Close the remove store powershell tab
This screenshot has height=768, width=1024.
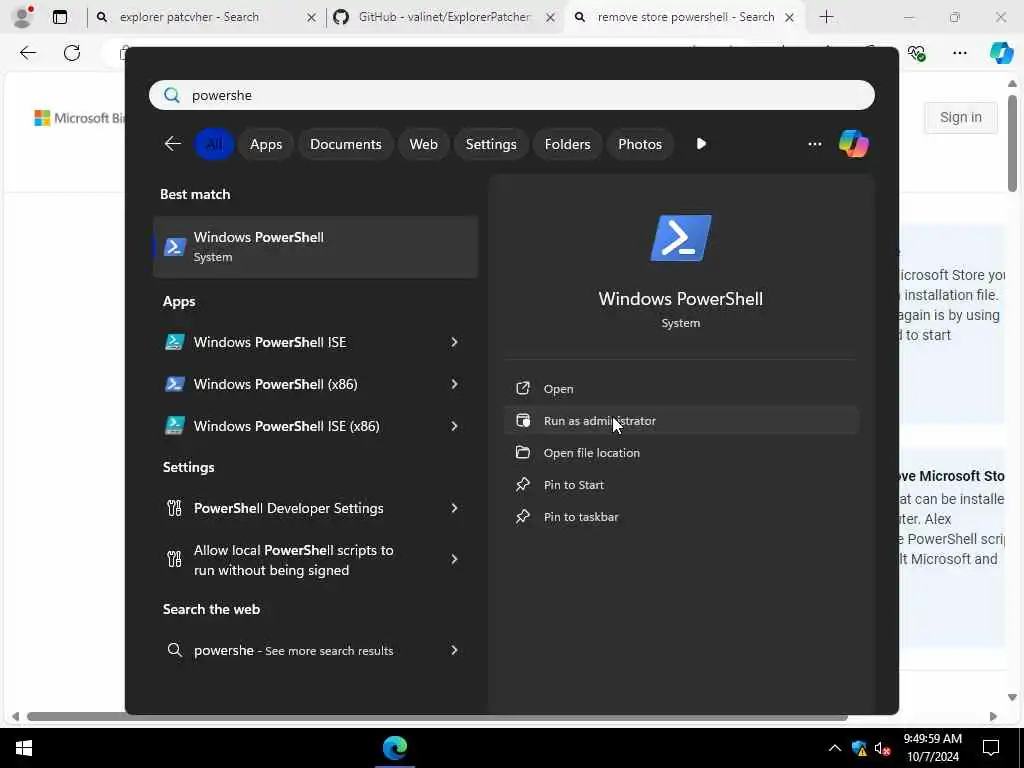coord(790,18)
